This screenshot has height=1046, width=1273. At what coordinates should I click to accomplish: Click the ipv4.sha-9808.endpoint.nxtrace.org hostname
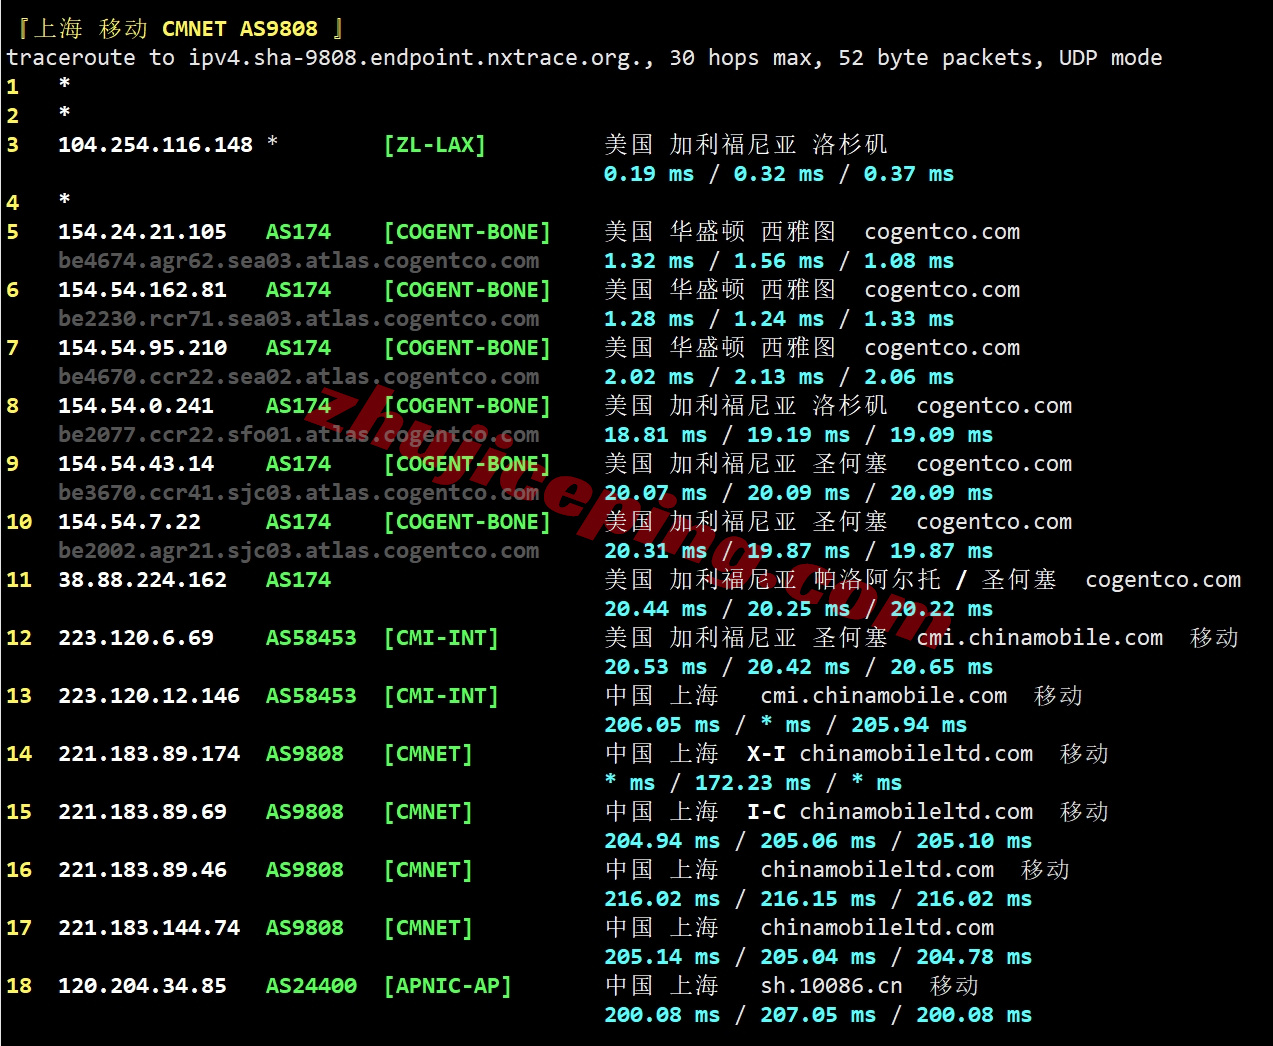tap(415, 58)
